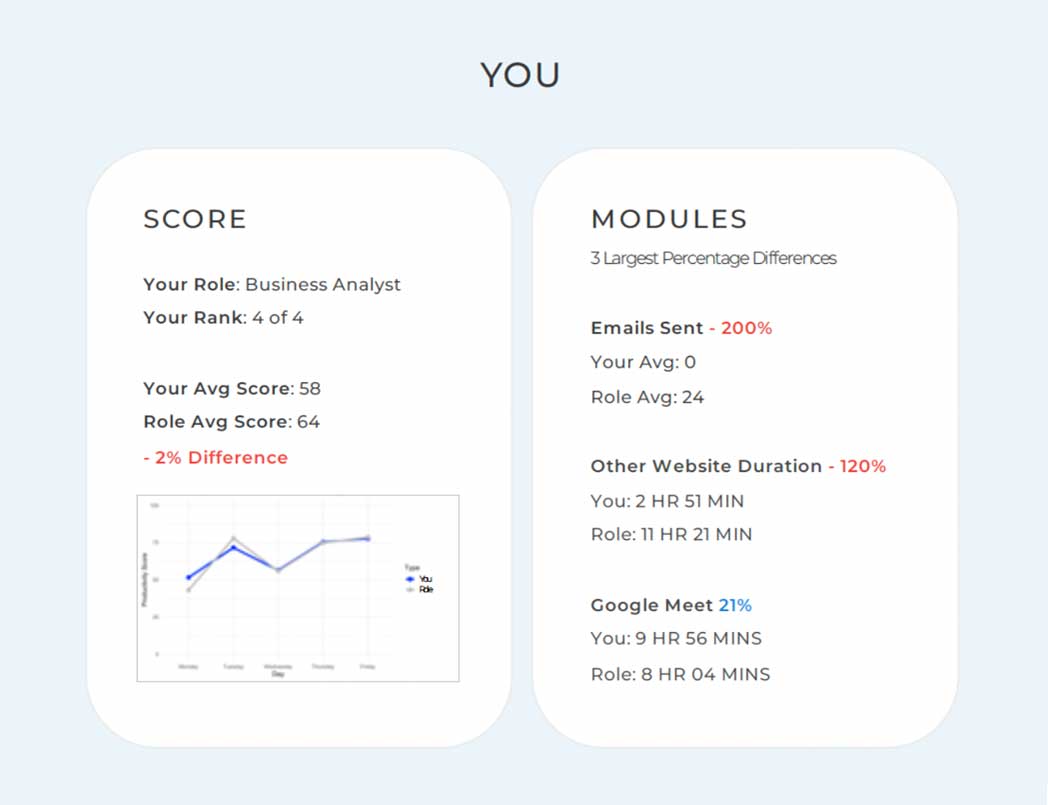Click Your Role: Business Analyst line

(272, 285)
